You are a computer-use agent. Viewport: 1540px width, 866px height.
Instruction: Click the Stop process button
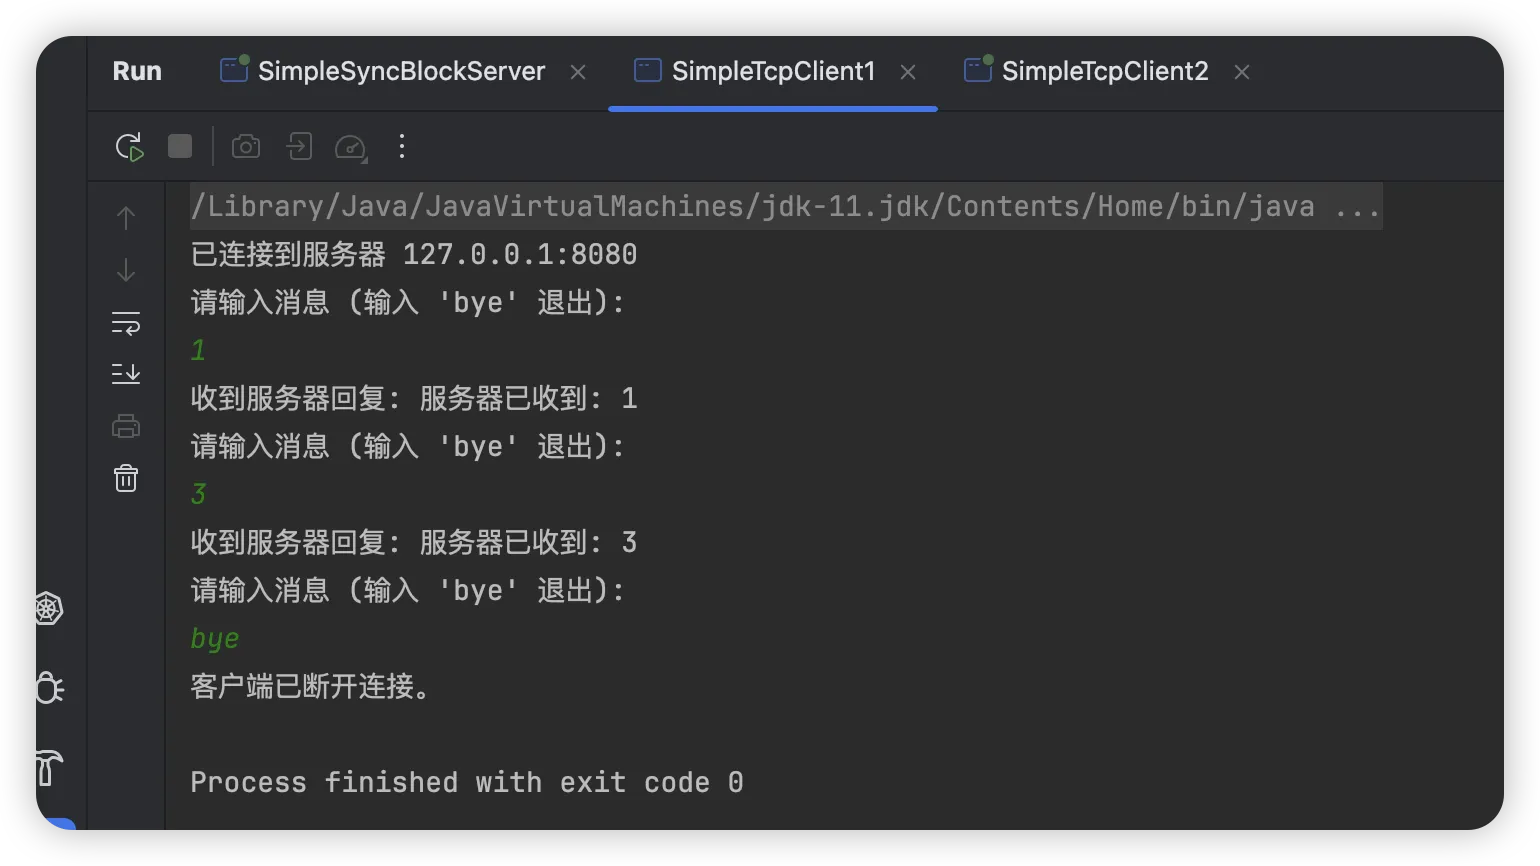pyautogui.click(x=180, y=147)
